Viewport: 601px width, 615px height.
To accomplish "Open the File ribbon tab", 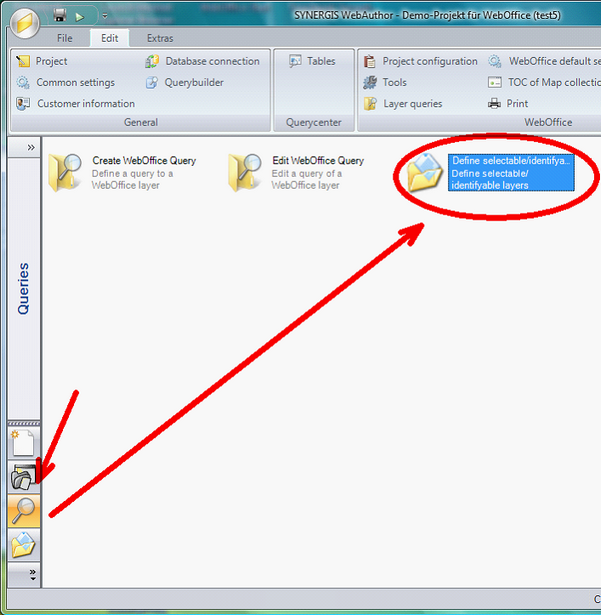I will coord(65,38).
